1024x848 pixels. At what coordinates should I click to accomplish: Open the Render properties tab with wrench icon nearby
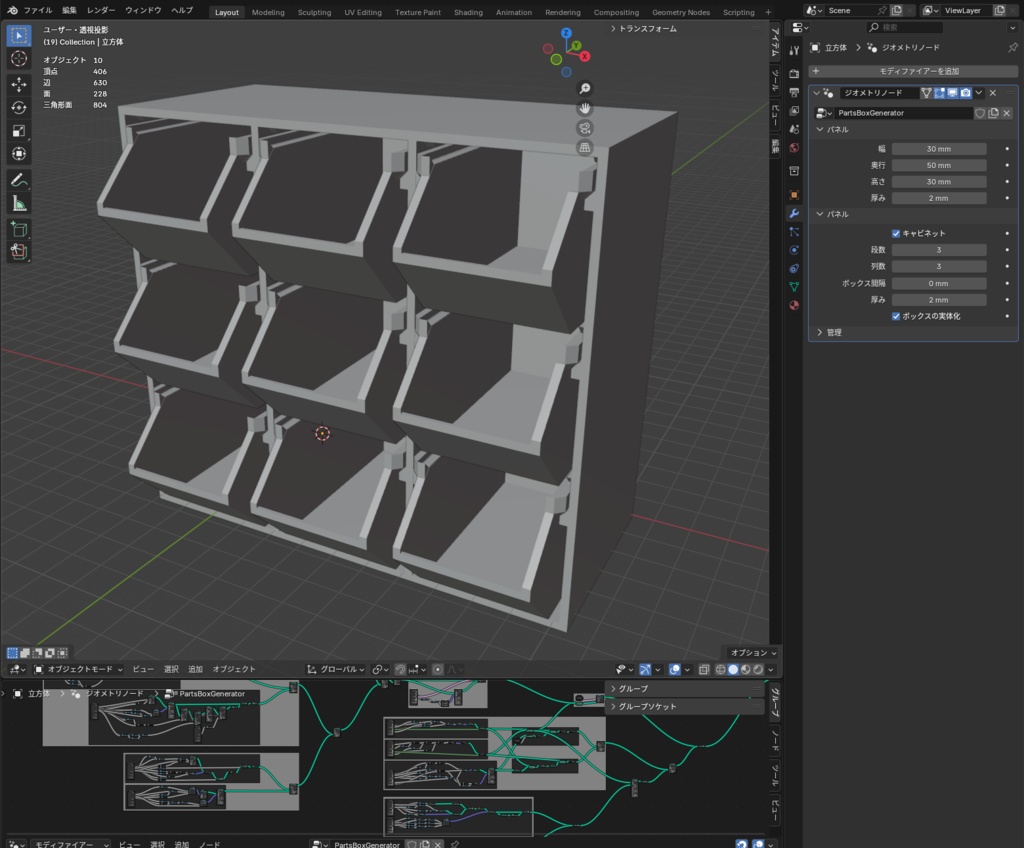795,73
